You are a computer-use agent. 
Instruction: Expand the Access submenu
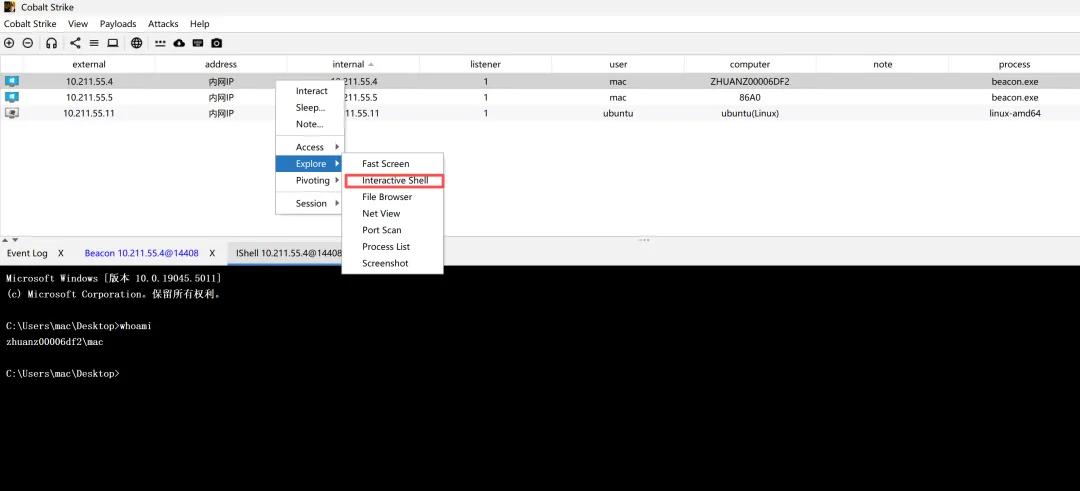[x=310, y=147]
